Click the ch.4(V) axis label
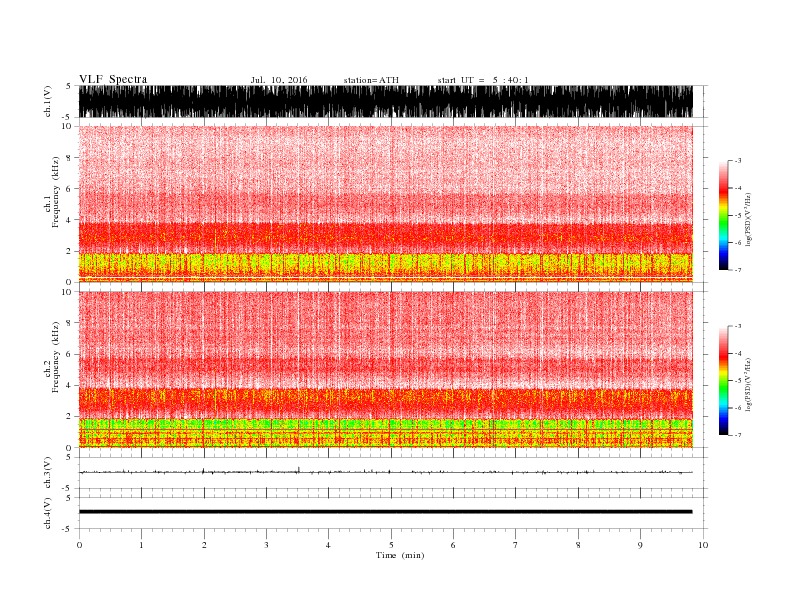The width and height of the screenshot is (792, 612). (48, 513)
